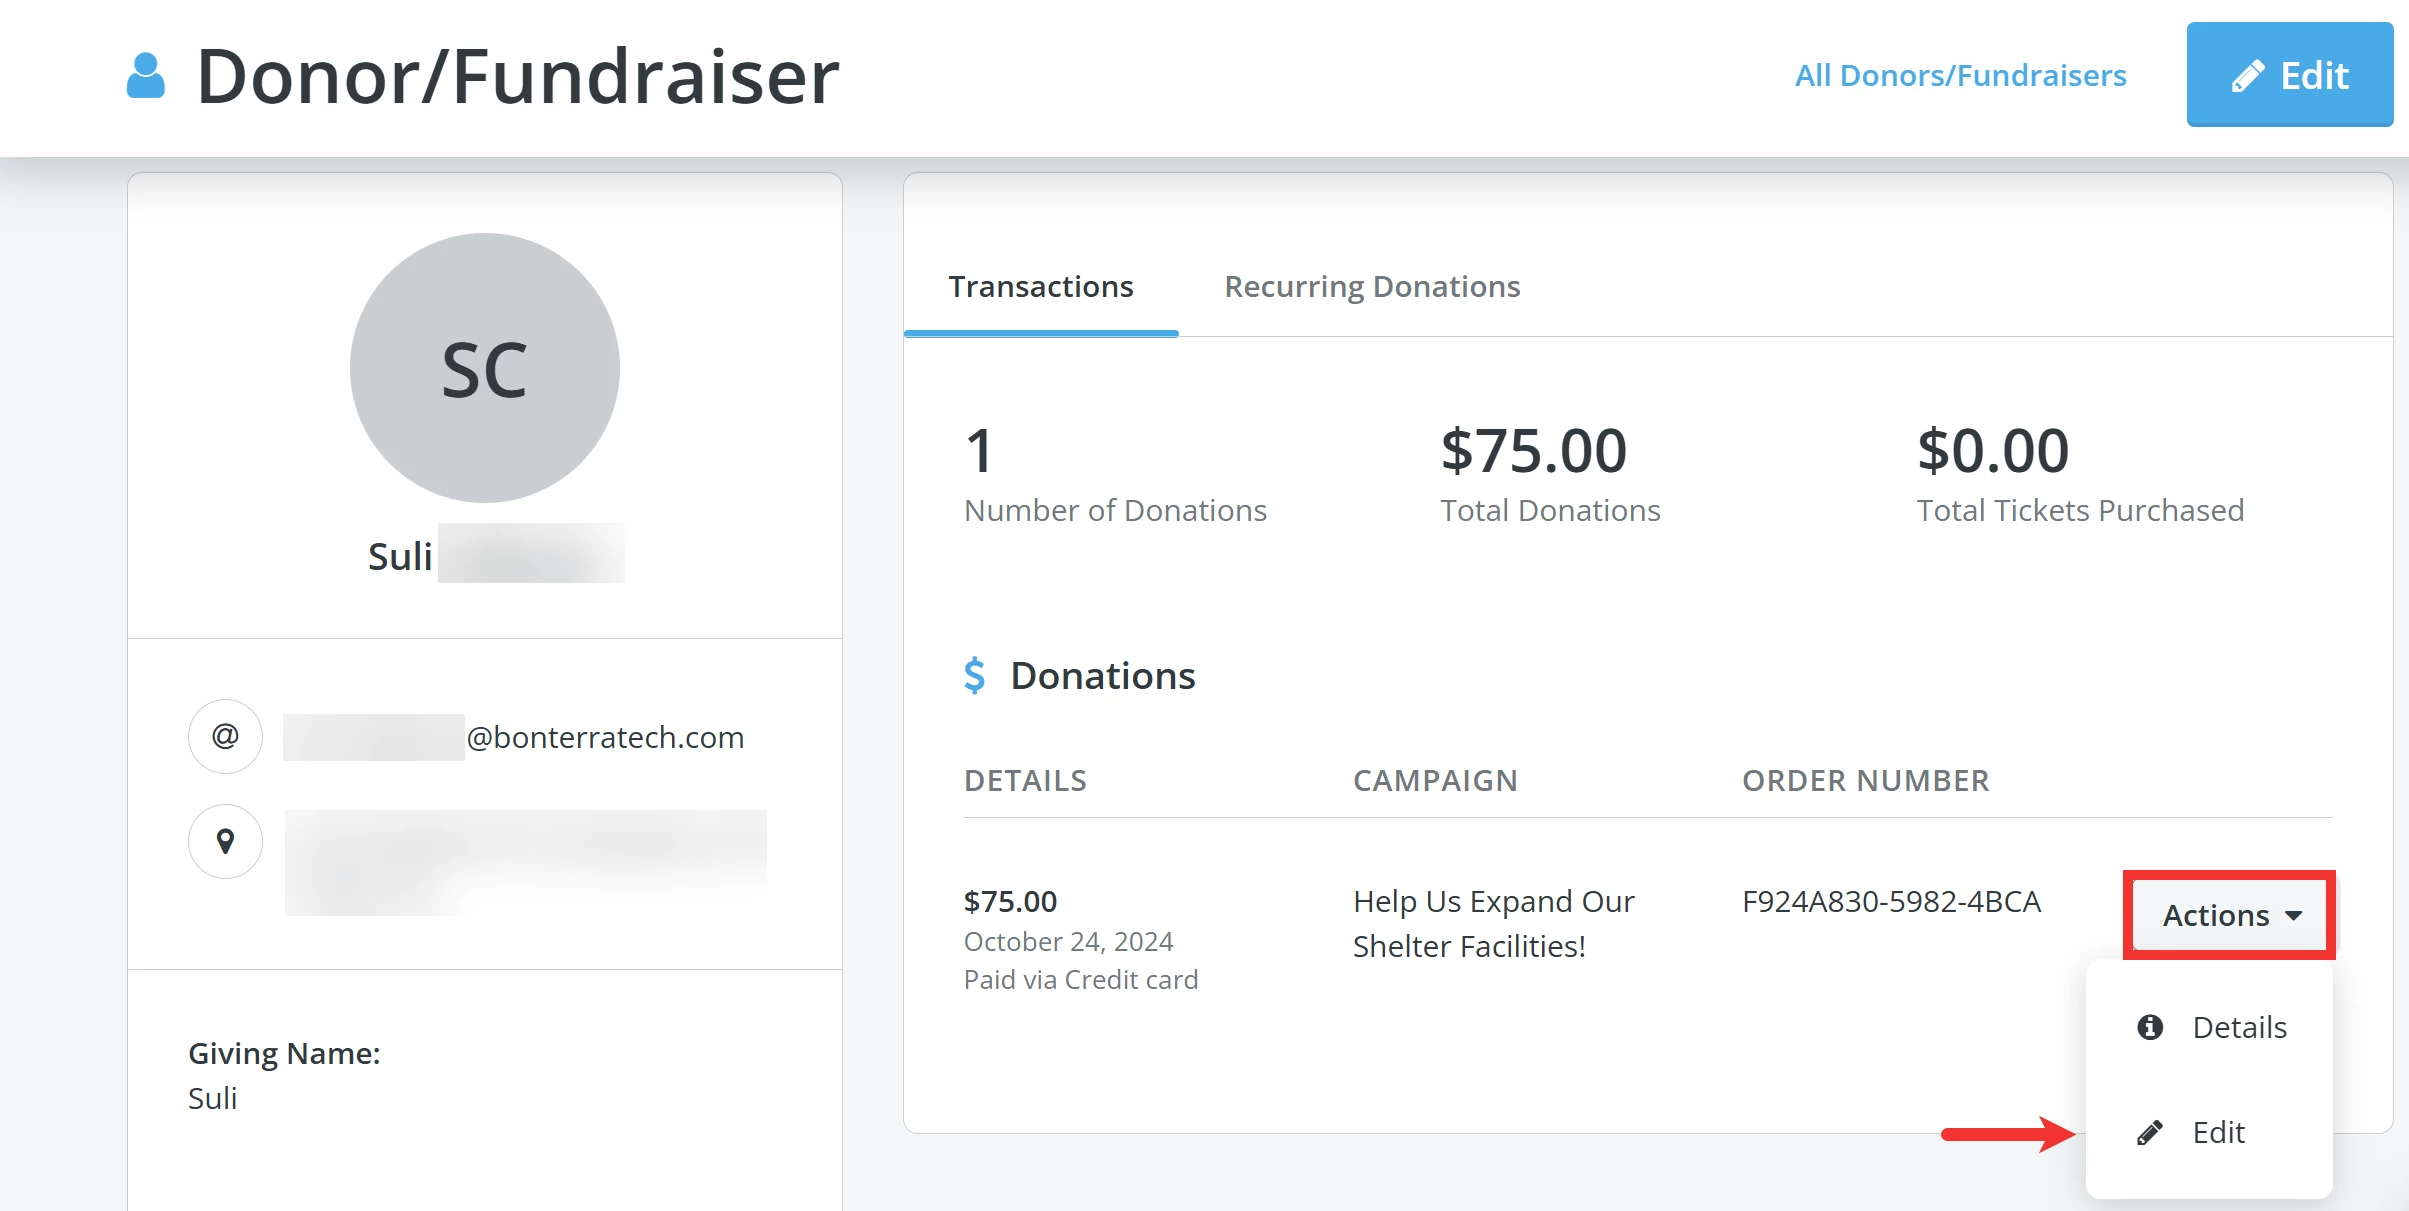Click the location pin icon
The width and height of the screenshot is (2409, 1211).
(x=225, y=841)
